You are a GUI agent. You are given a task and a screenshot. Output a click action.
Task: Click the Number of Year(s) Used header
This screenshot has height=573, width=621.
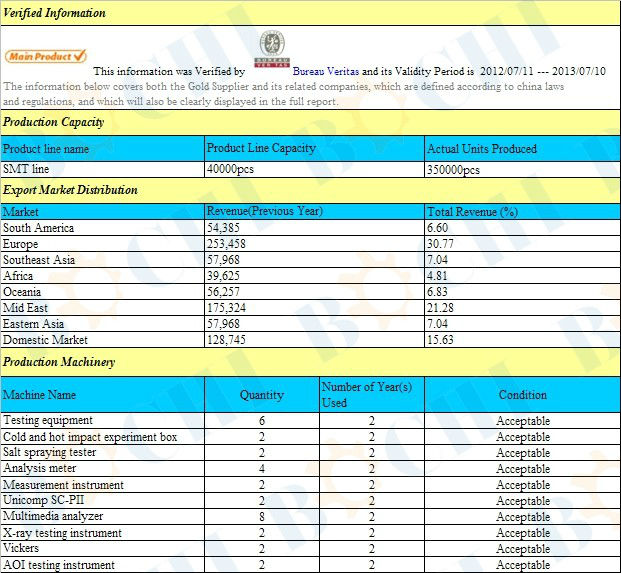372,395
